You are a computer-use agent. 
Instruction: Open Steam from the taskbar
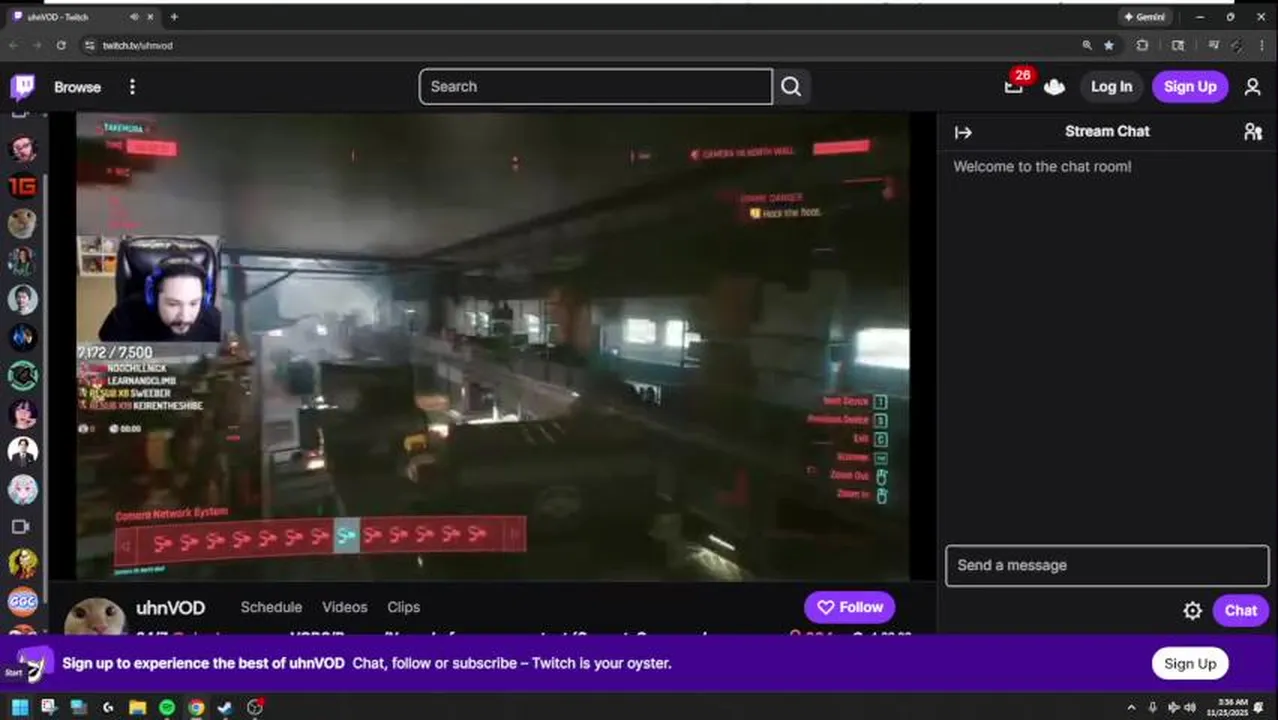[x=226, y=708]
